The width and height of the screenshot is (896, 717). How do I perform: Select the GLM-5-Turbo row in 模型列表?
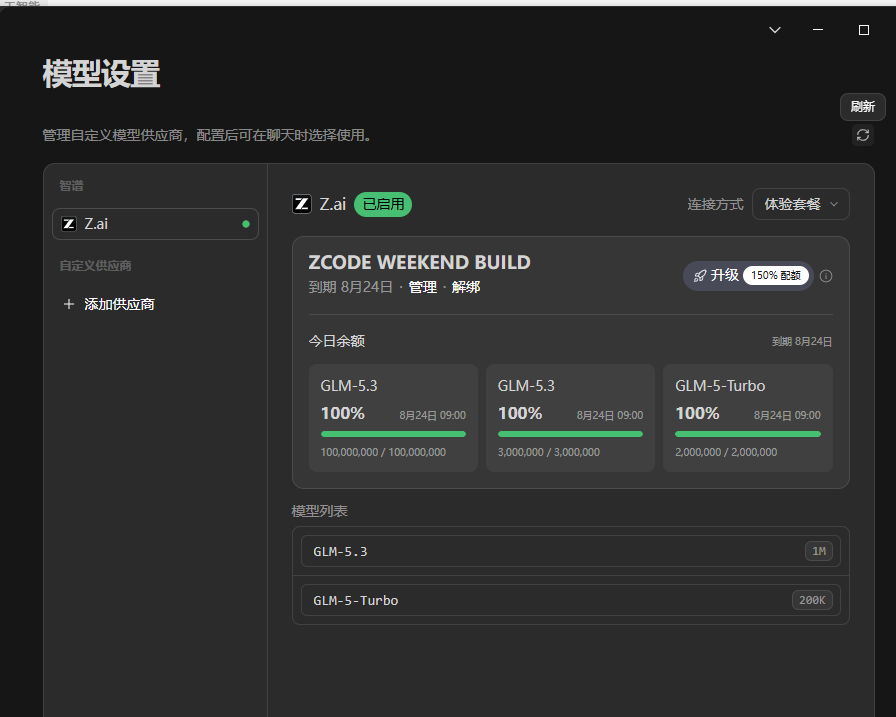(570, 600)
